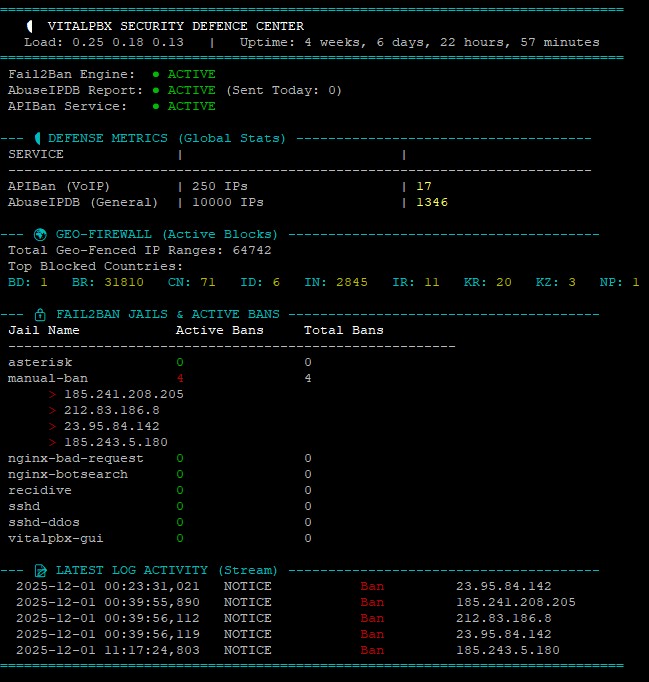Screen dimensions: 649x682
Task: Click the green status dot for APIBan Service
Action: click(156, 106)
